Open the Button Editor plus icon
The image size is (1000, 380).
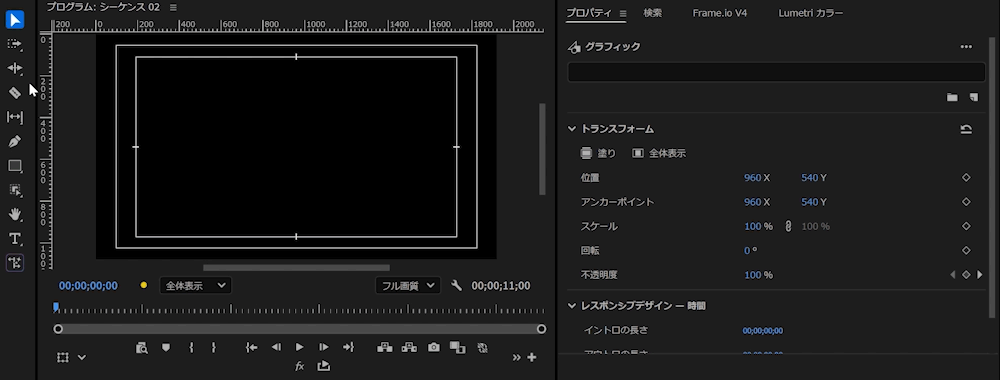tap(532, 357)
